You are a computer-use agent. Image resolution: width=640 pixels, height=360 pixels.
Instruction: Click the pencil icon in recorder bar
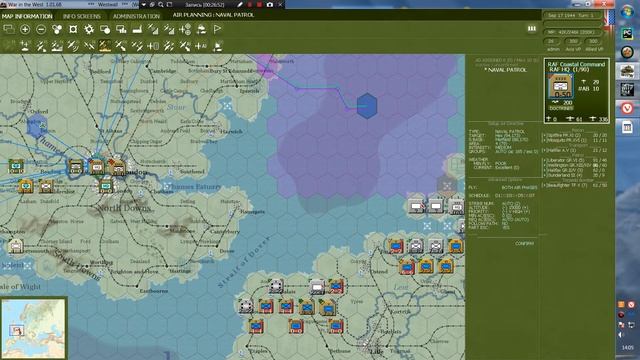tap(240, 4)
